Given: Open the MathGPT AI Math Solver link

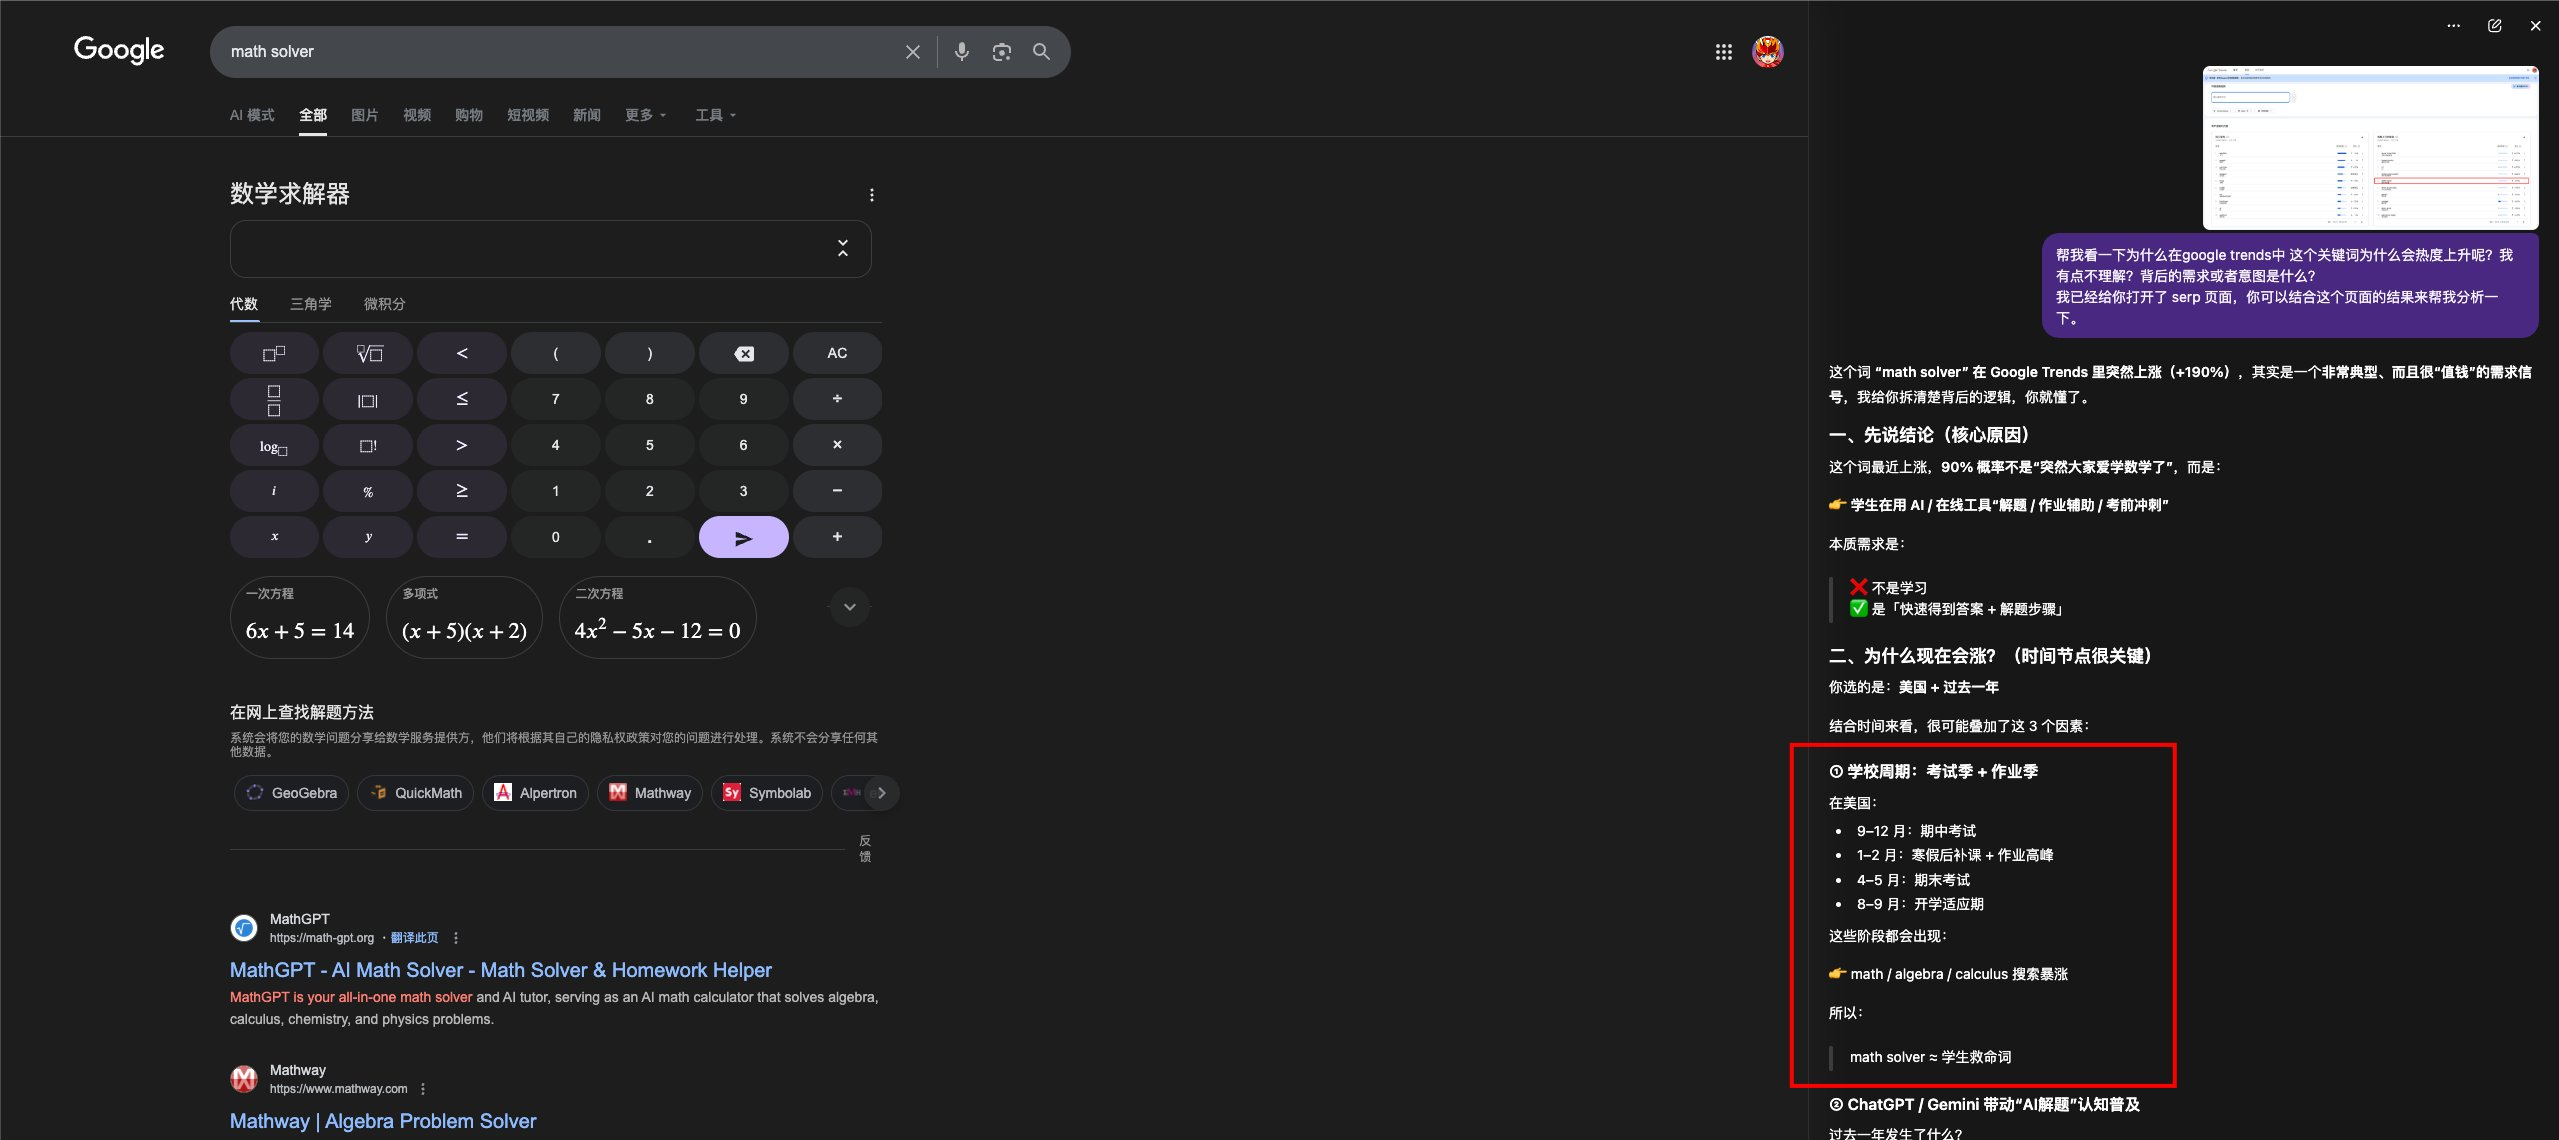Looking at the screenshot, I should click(500, 970).
